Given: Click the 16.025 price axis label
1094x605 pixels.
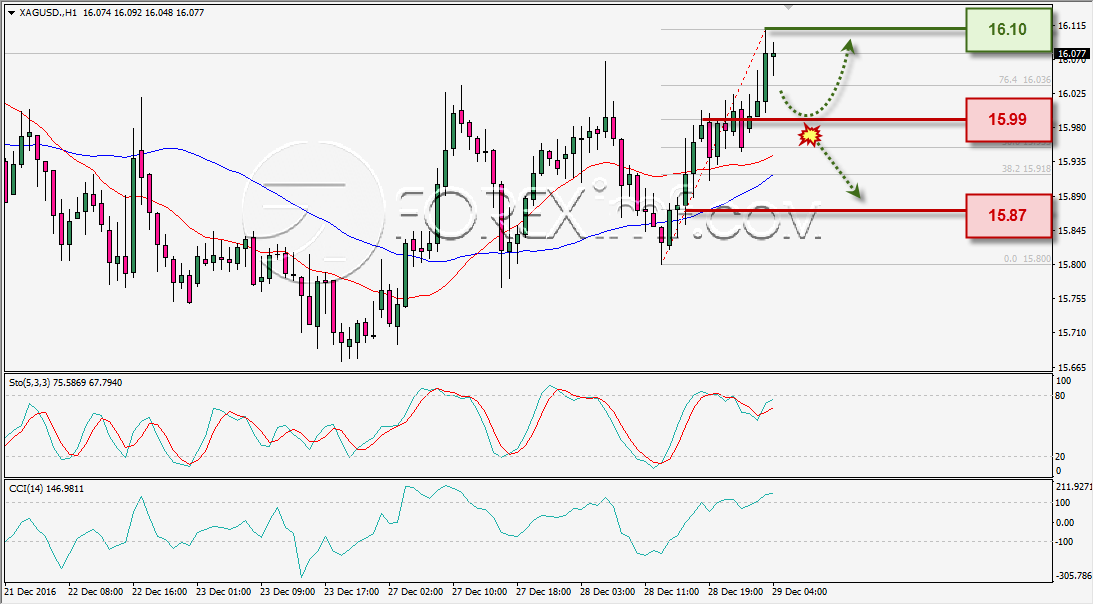Looking at the screenshot, I should point(1071,94).
